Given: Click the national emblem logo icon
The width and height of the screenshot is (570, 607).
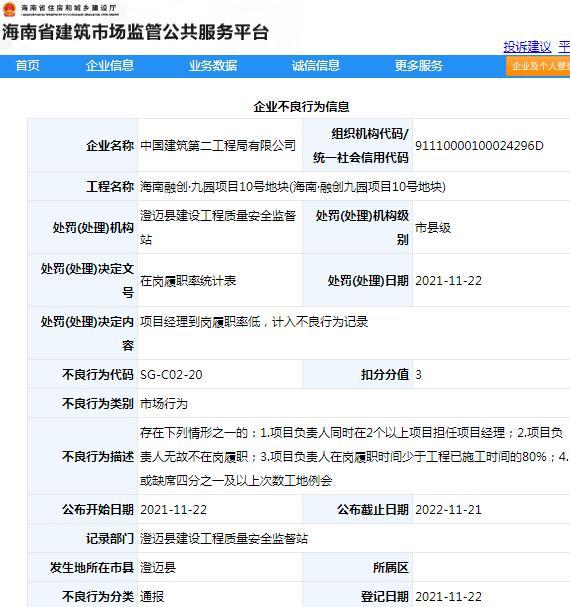Looking at the screenshot, I should pyautogui.click(x=9, y=9).
